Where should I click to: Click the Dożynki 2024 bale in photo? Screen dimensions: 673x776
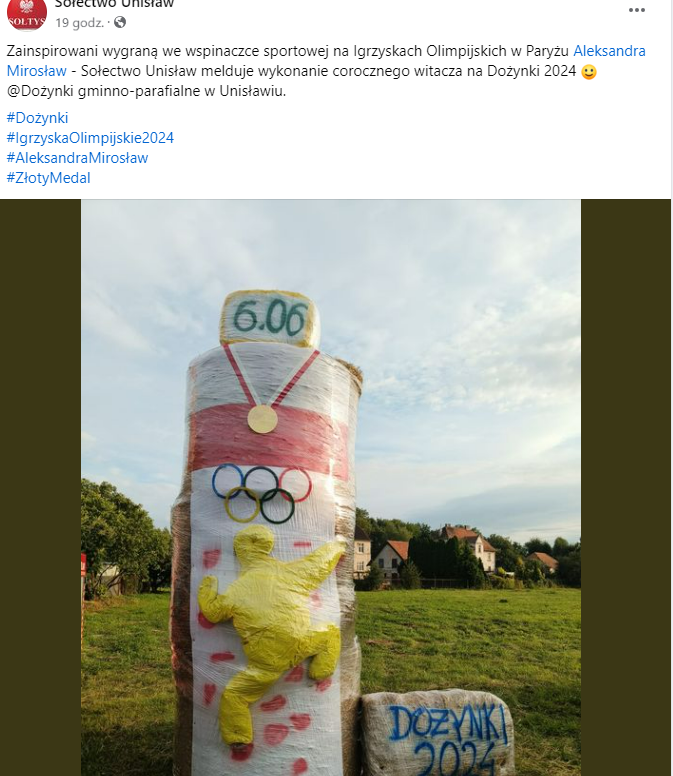point(437,733)
